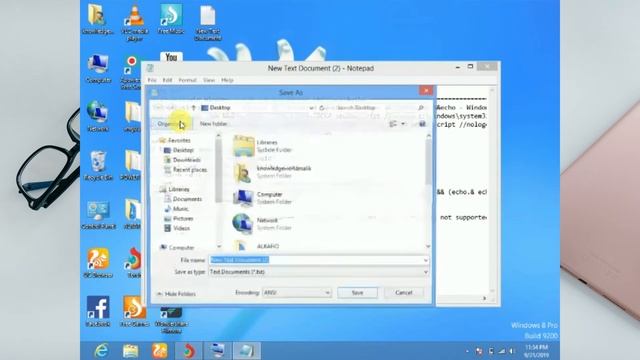640x360 pixels.
Task: Open the New Text Document desktop file
Action: [208, 22]
